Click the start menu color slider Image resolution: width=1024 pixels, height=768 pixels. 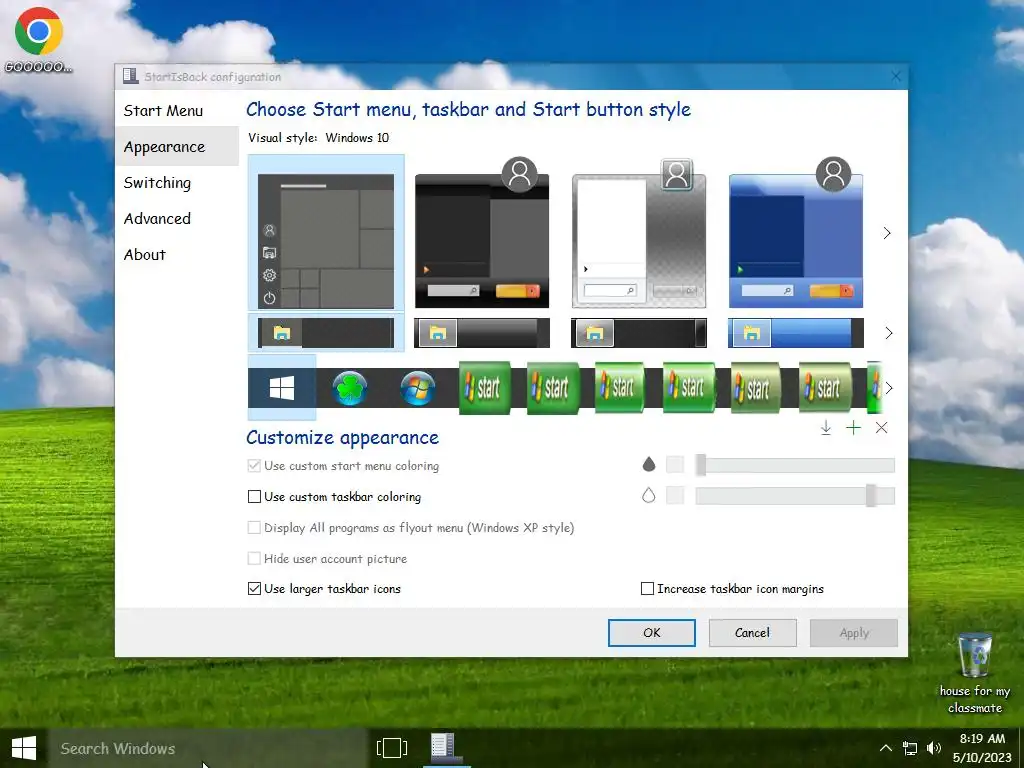point(795,465)
